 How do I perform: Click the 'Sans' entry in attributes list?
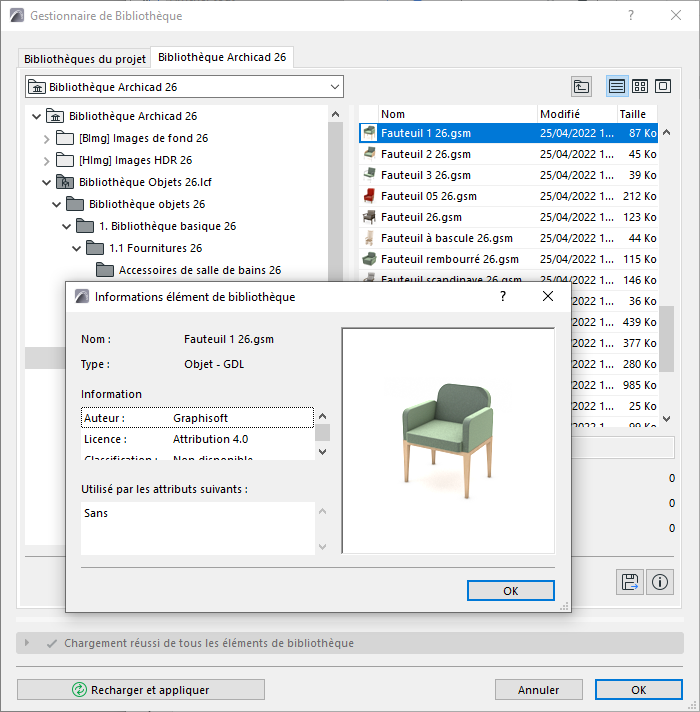tap(96, 513)
